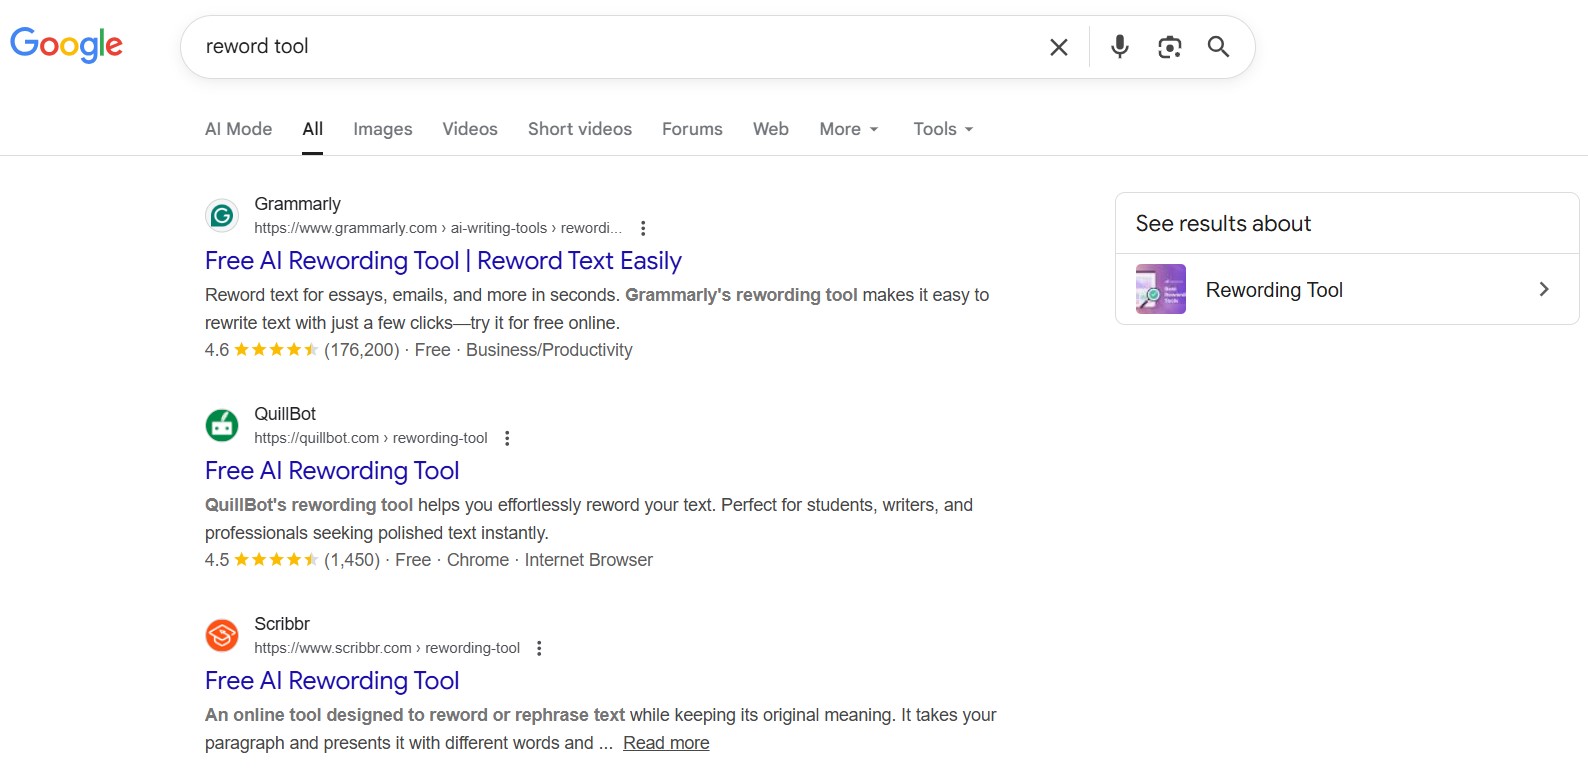Click the Google logo
Screen dimensions: 1588x773
tap(66, 45)
